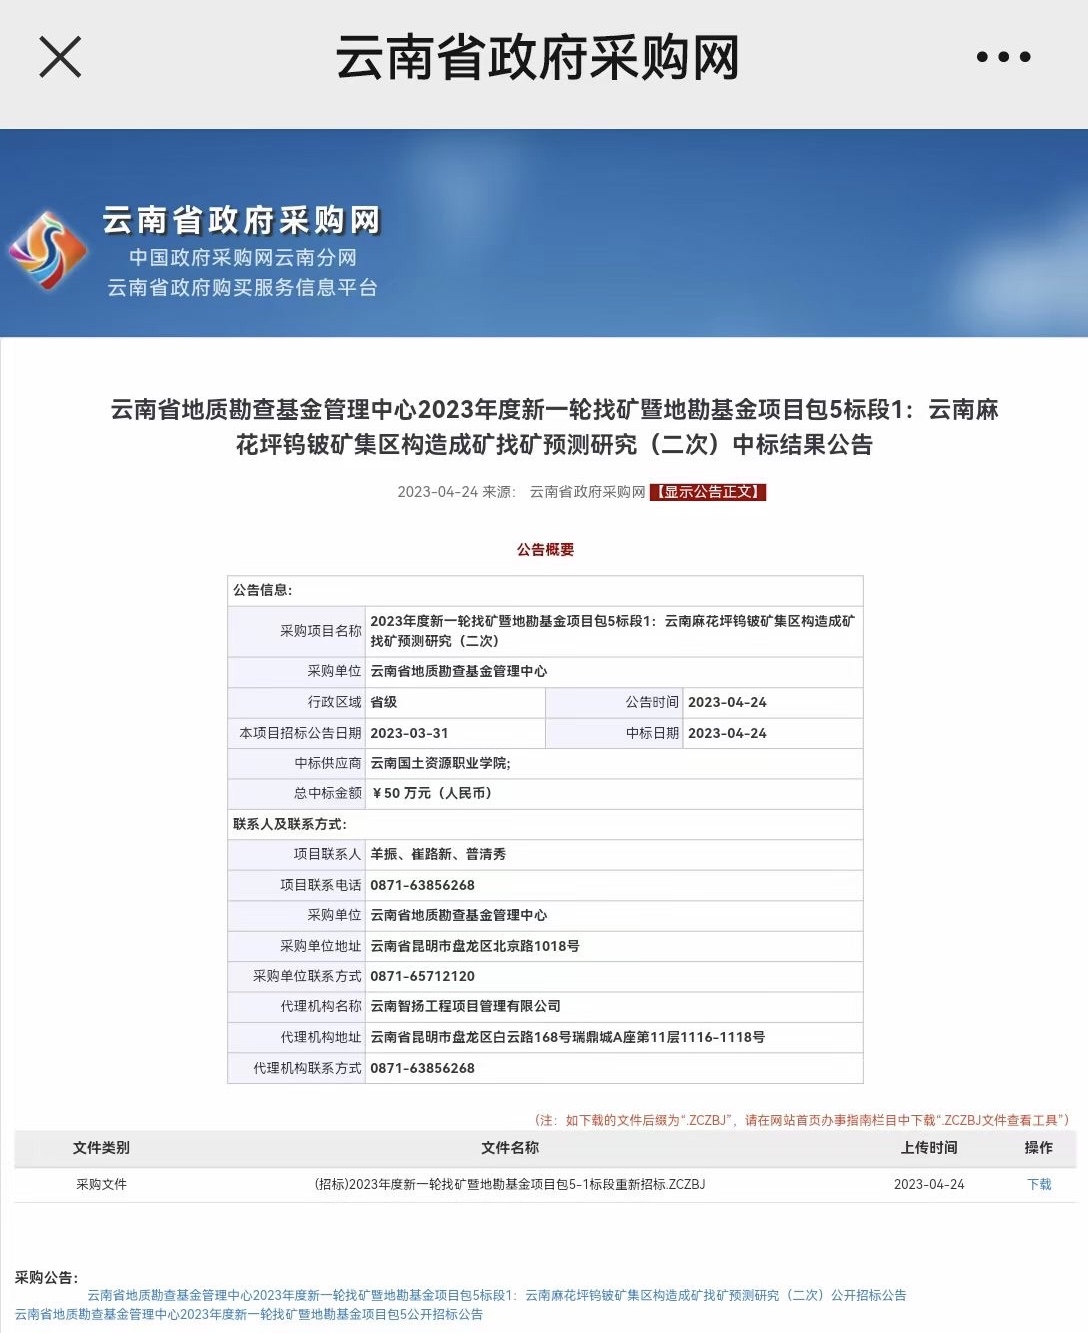Select the red ZCZBJ download note

[802, 1120]
